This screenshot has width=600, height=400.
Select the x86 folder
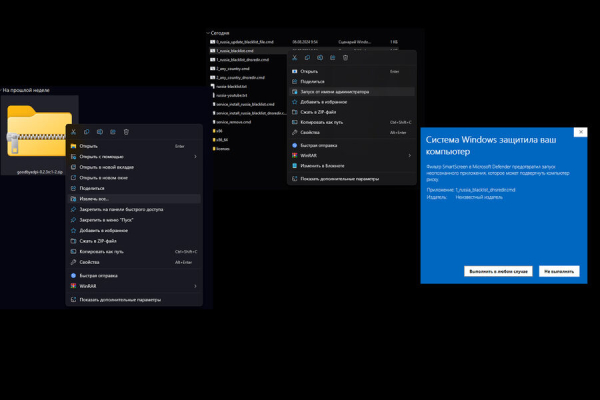(217, 131)
